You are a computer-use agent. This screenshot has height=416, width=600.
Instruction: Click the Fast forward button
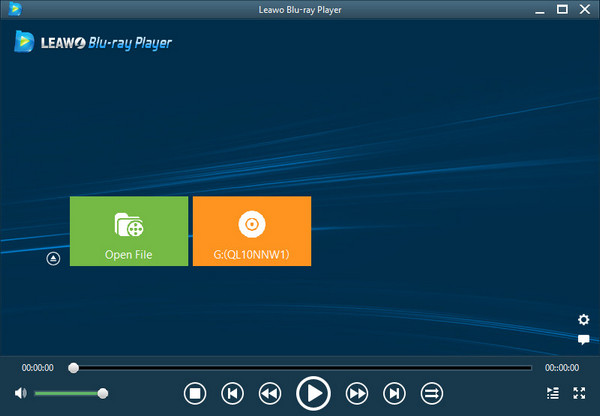(357, 393)
